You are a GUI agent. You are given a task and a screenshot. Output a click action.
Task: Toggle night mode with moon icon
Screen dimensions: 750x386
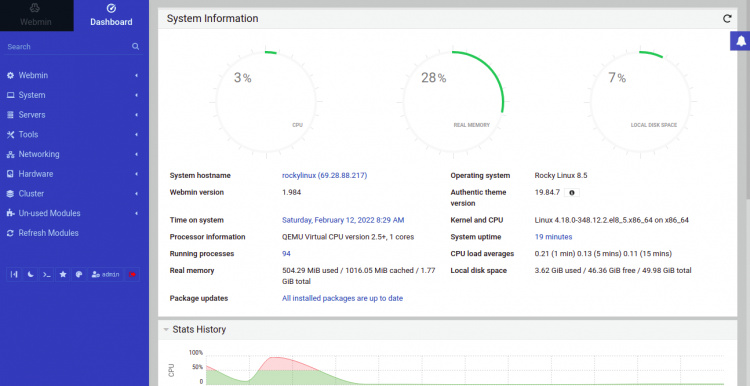pyautogui.click(x=31, y=275)
